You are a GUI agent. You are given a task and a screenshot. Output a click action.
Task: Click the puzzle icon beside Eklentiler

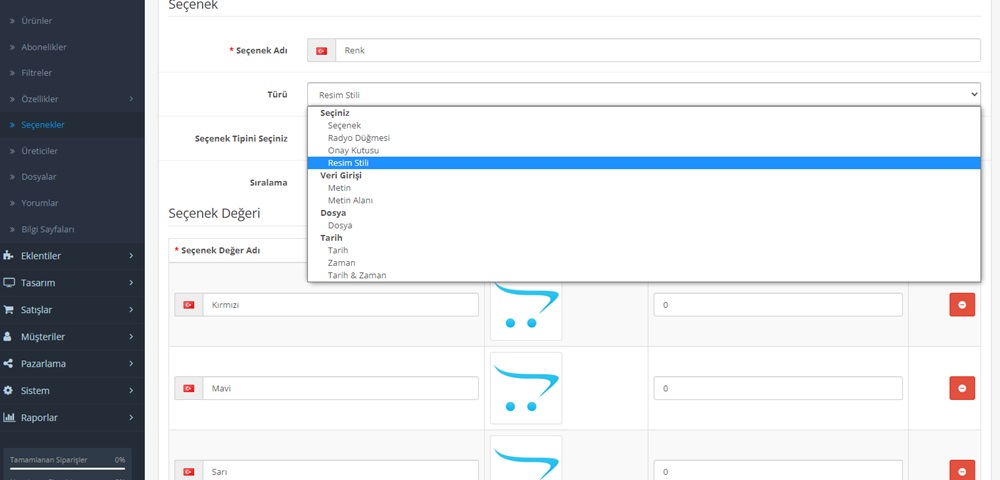(9, 256)
